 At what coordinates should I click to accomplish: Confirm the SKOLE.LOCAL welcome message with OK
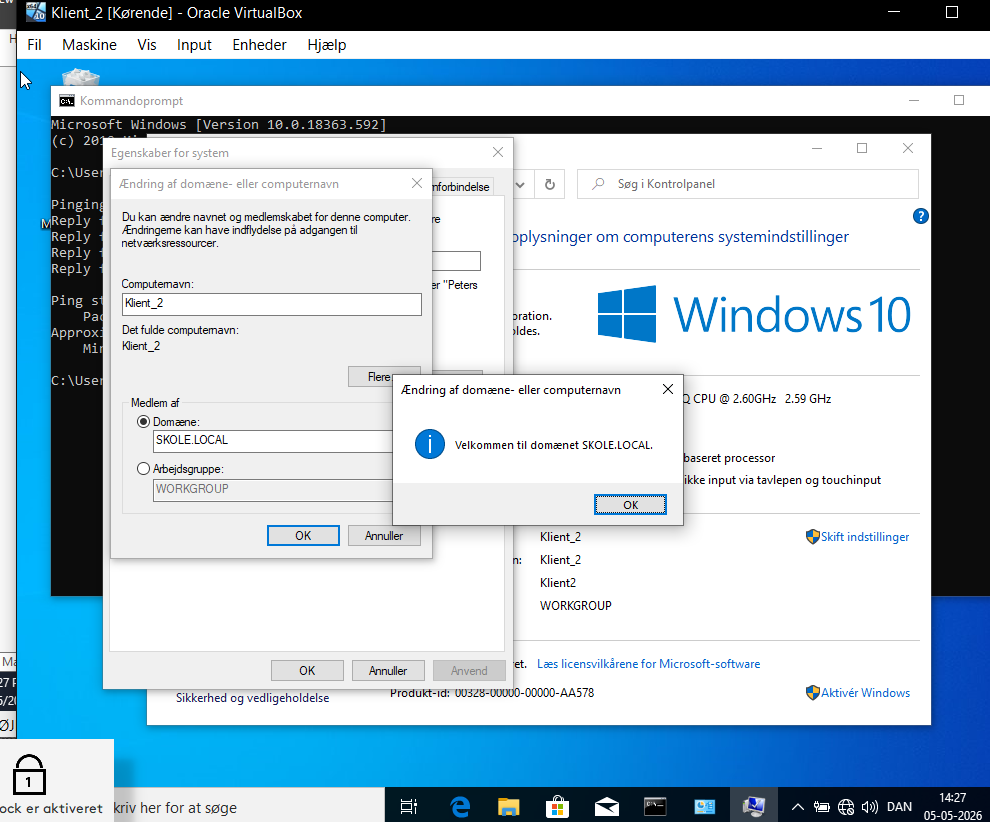pos(630,504)
